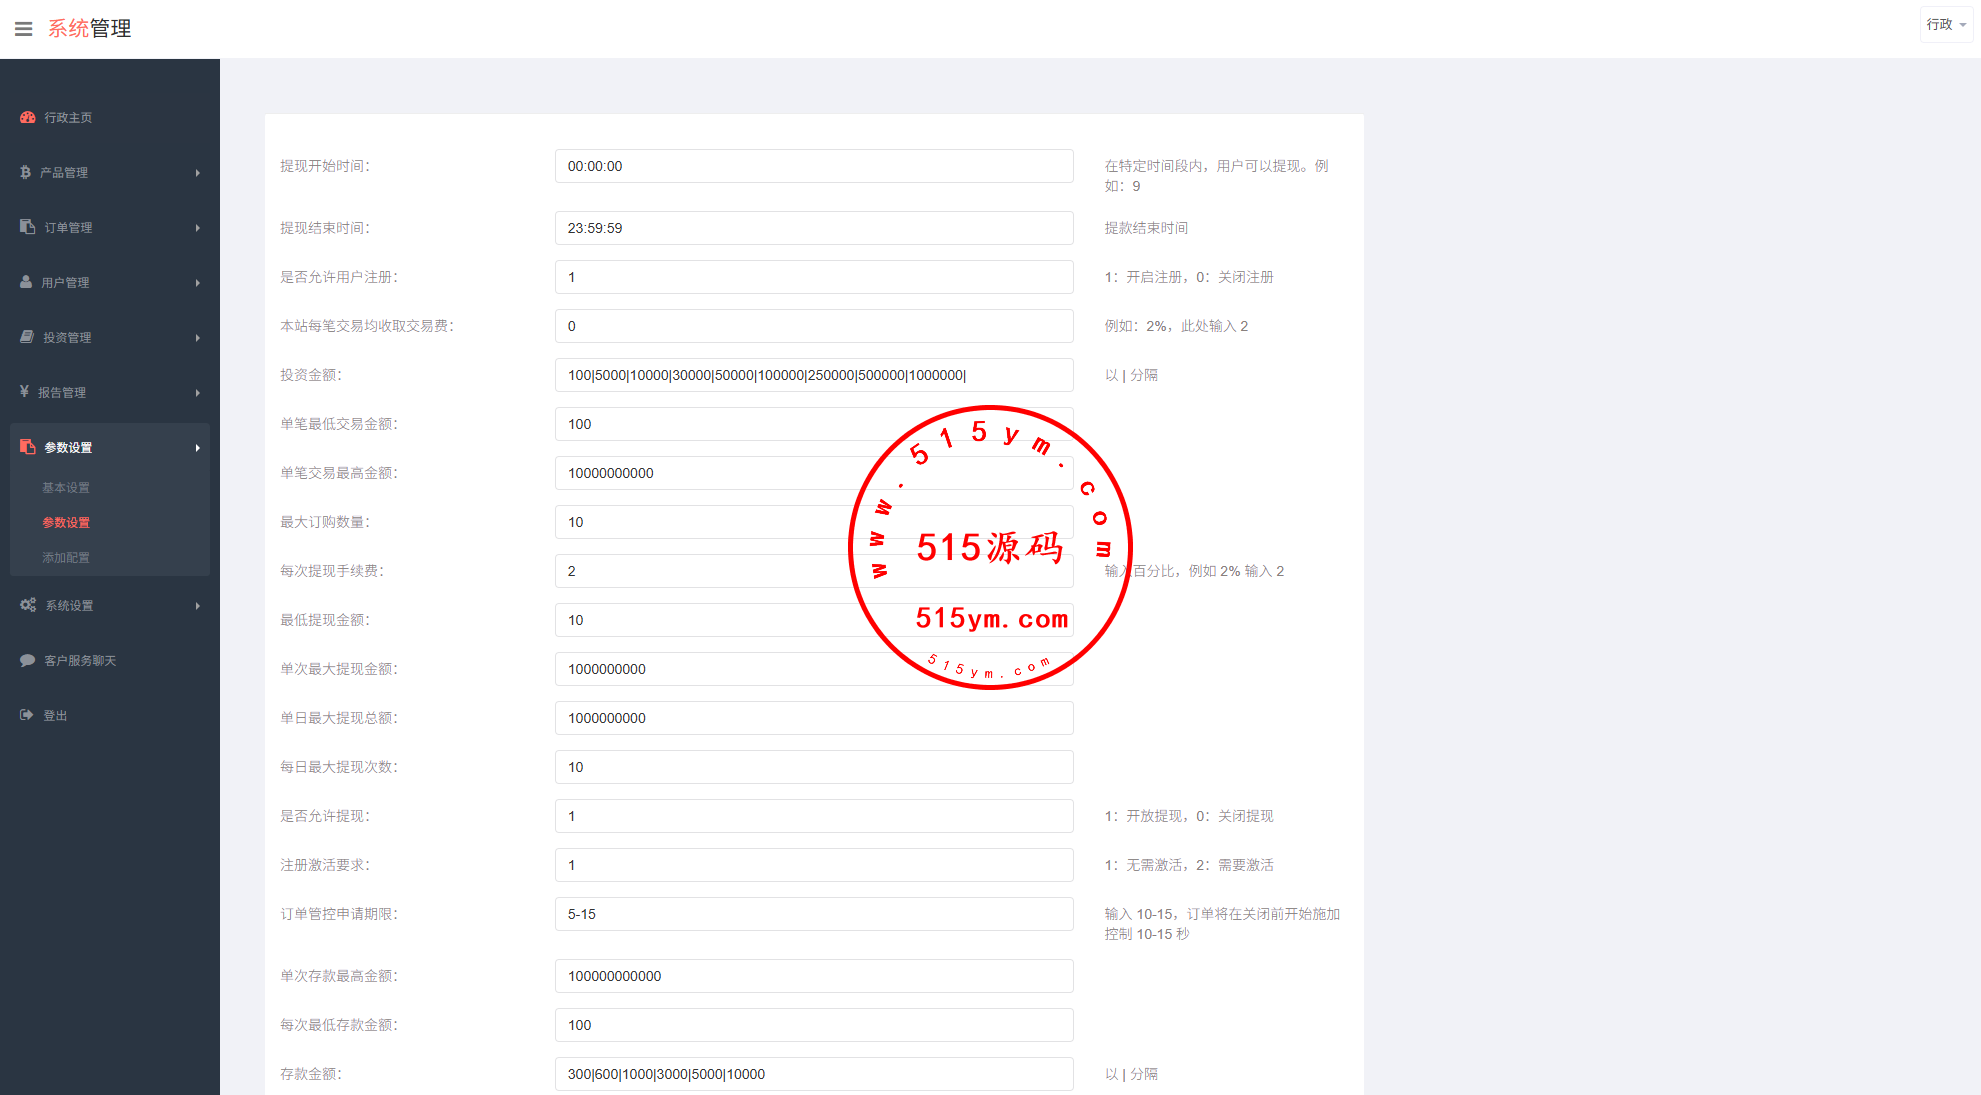Click the chat bubble icon 客户服务聊天
Viewport: 1981px width, 1095px height.
(x=28, y=660)
